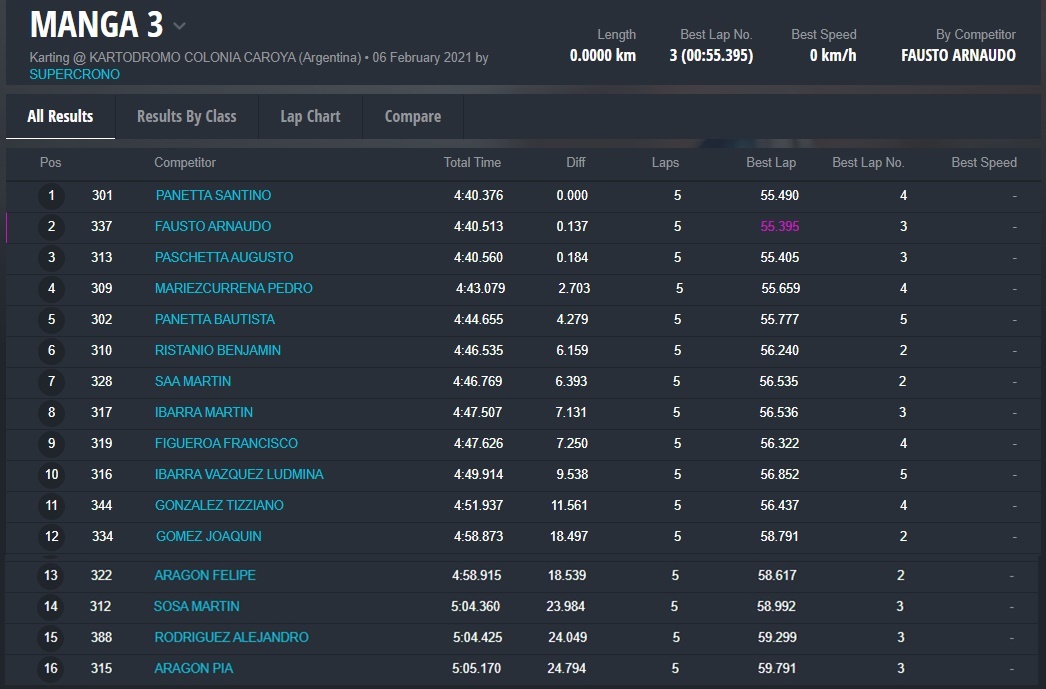
Task: Click the Best Lap column header
Action: tap(771, 162)
